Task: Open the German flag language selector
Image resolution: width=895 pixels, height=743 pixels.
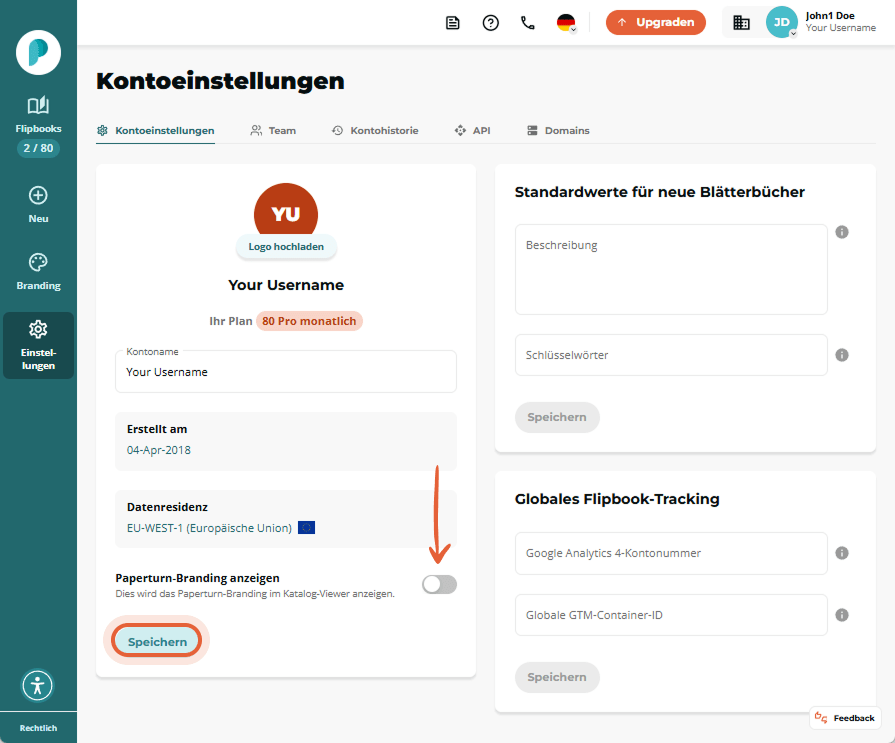Action: [566, 23]
